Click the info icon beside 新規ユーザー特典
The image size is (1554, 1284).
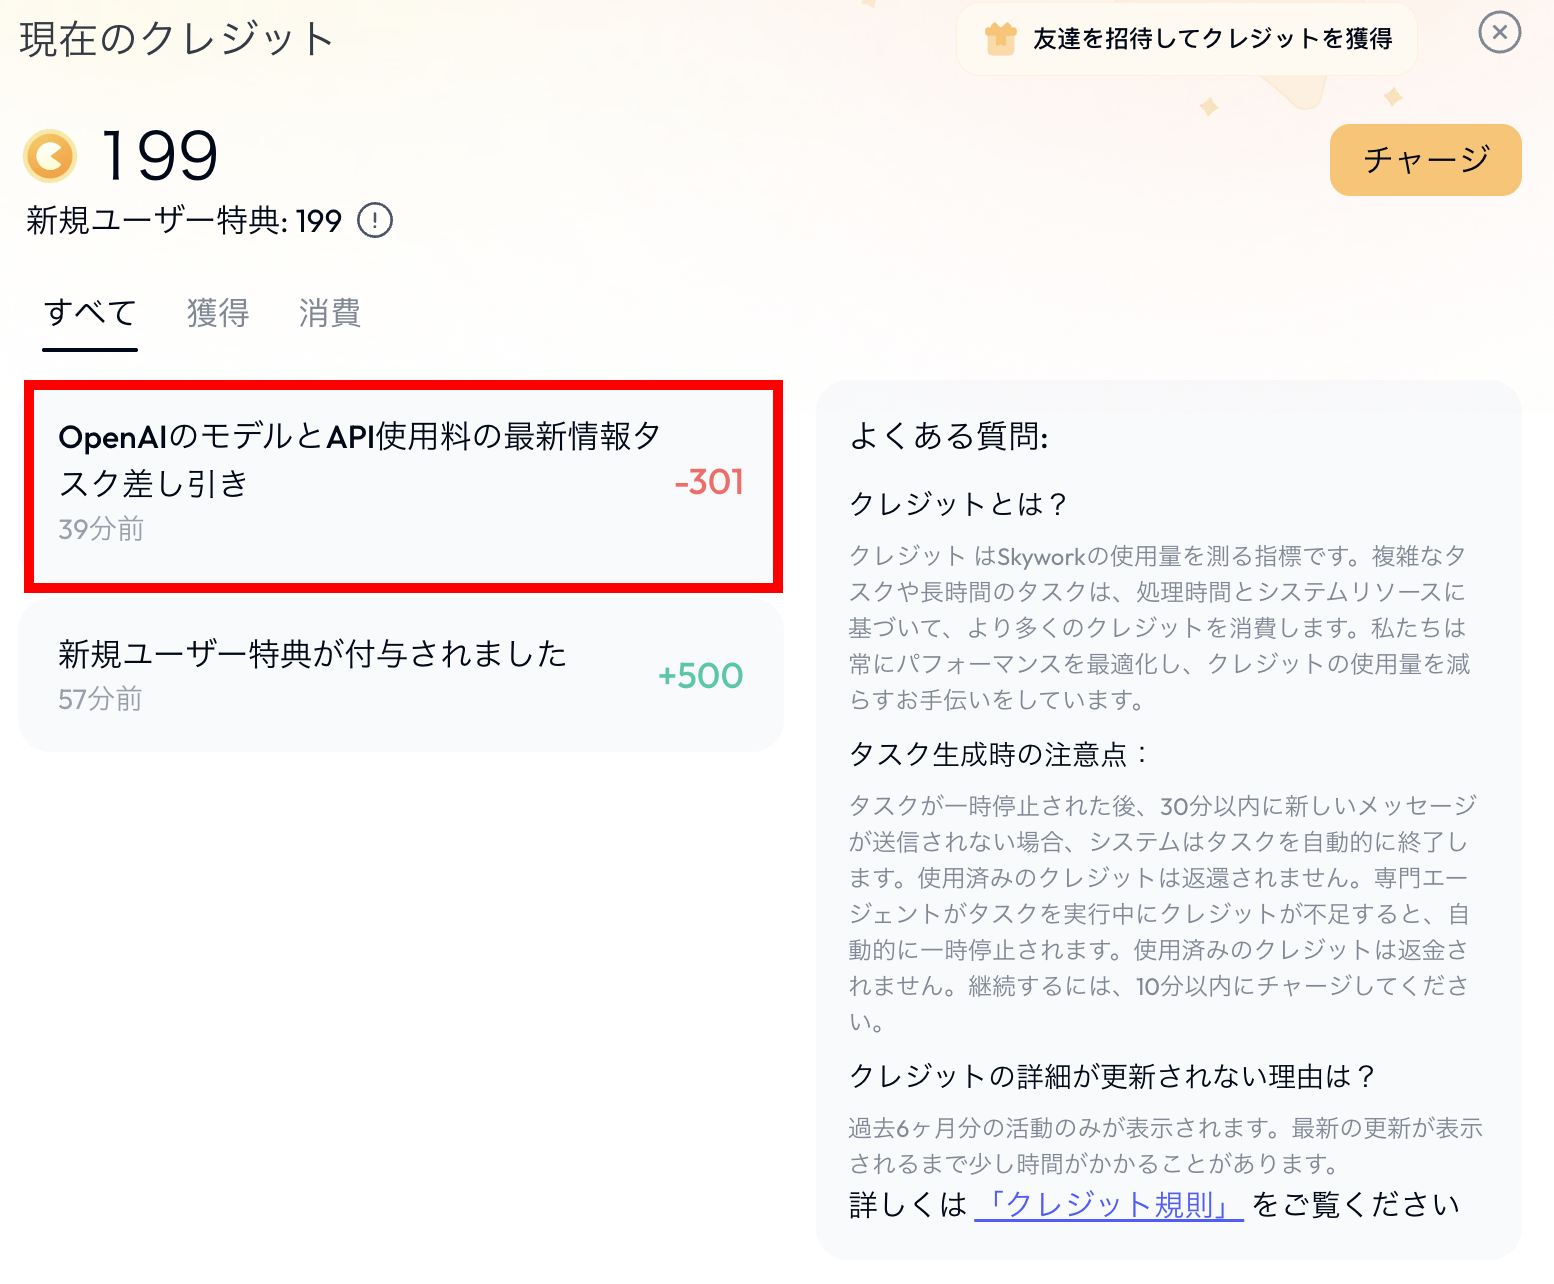click(x=375, y=220)
